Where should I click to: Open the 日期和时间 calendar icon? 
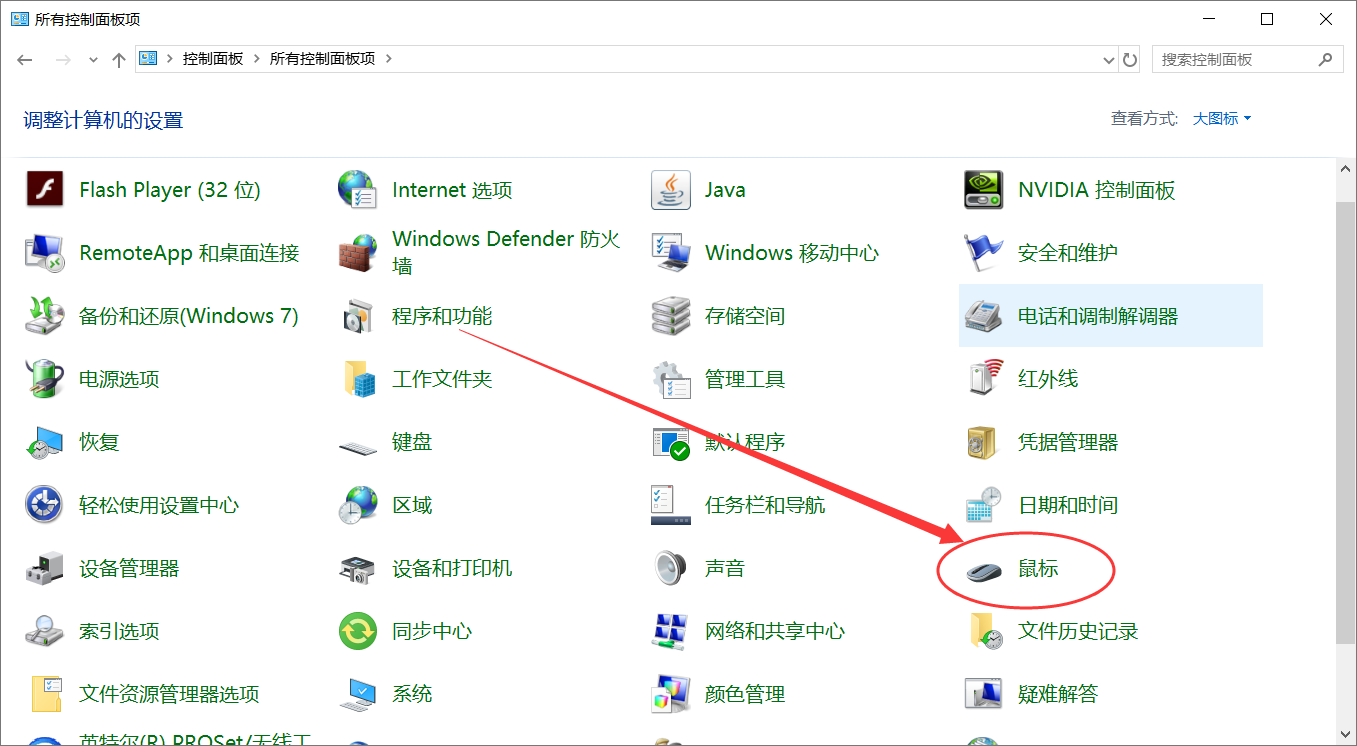983,505
